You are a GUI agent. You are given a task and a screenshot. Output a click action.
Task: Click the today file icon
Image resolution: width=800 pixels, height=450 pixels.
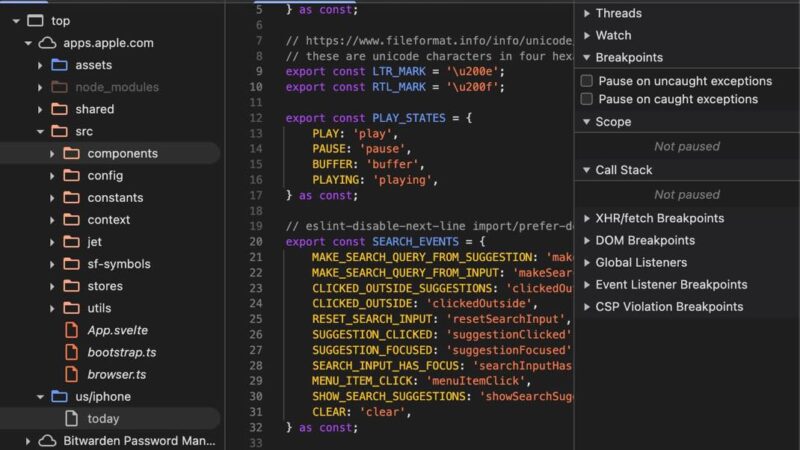(x=71, y=418)
